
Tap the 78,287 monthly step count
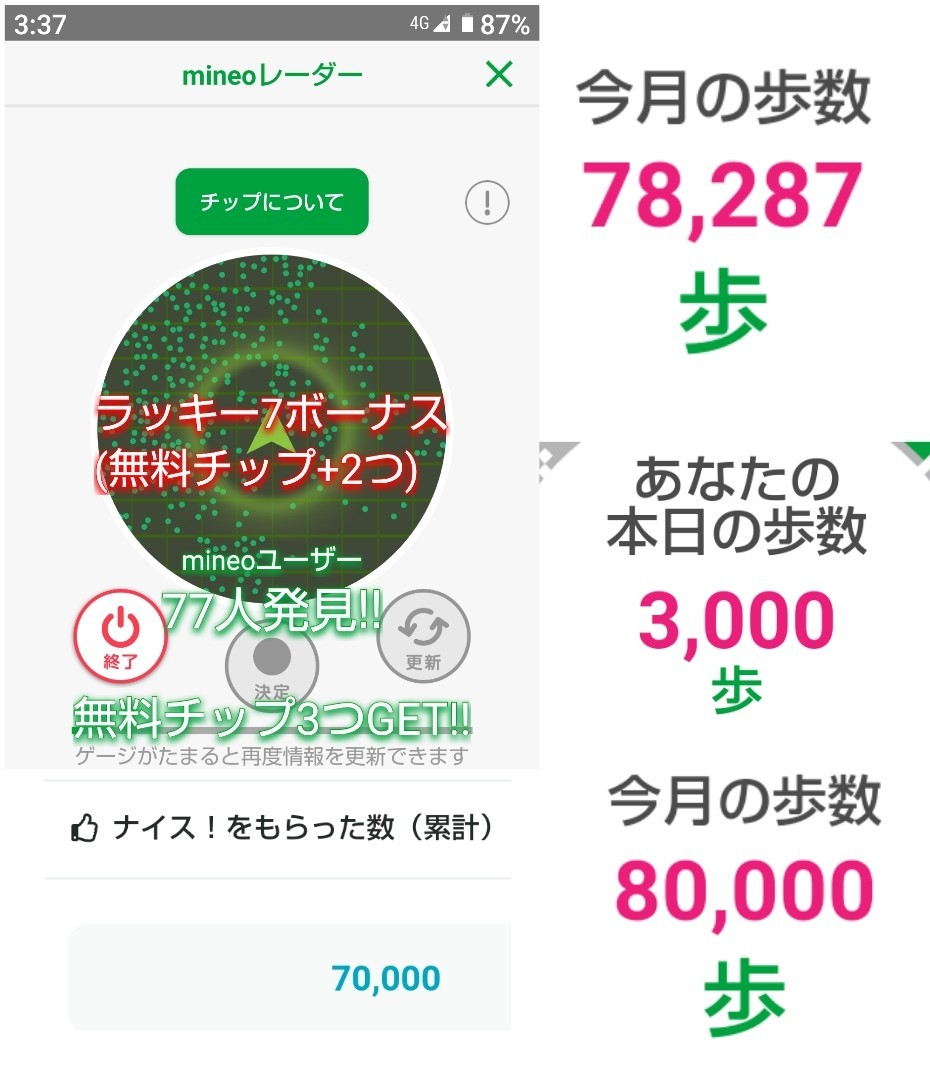[x=722, y=194]
